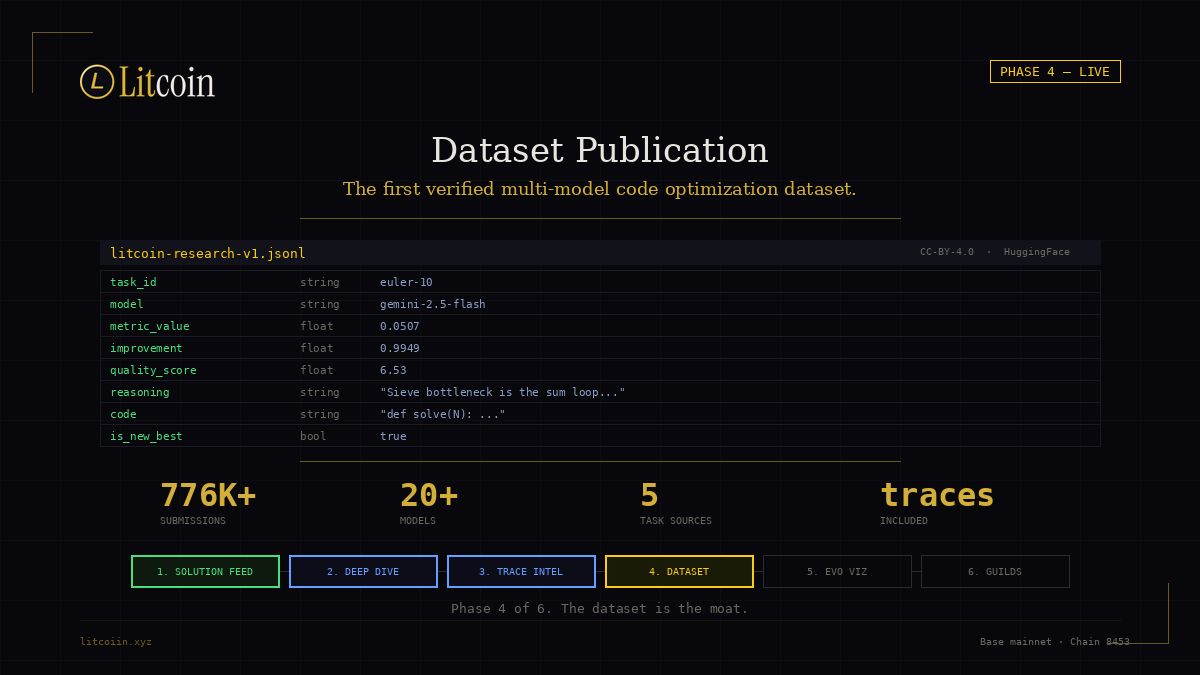1200x675 pixels.
Task: Select the improvement field name
Action: [146, 348]
